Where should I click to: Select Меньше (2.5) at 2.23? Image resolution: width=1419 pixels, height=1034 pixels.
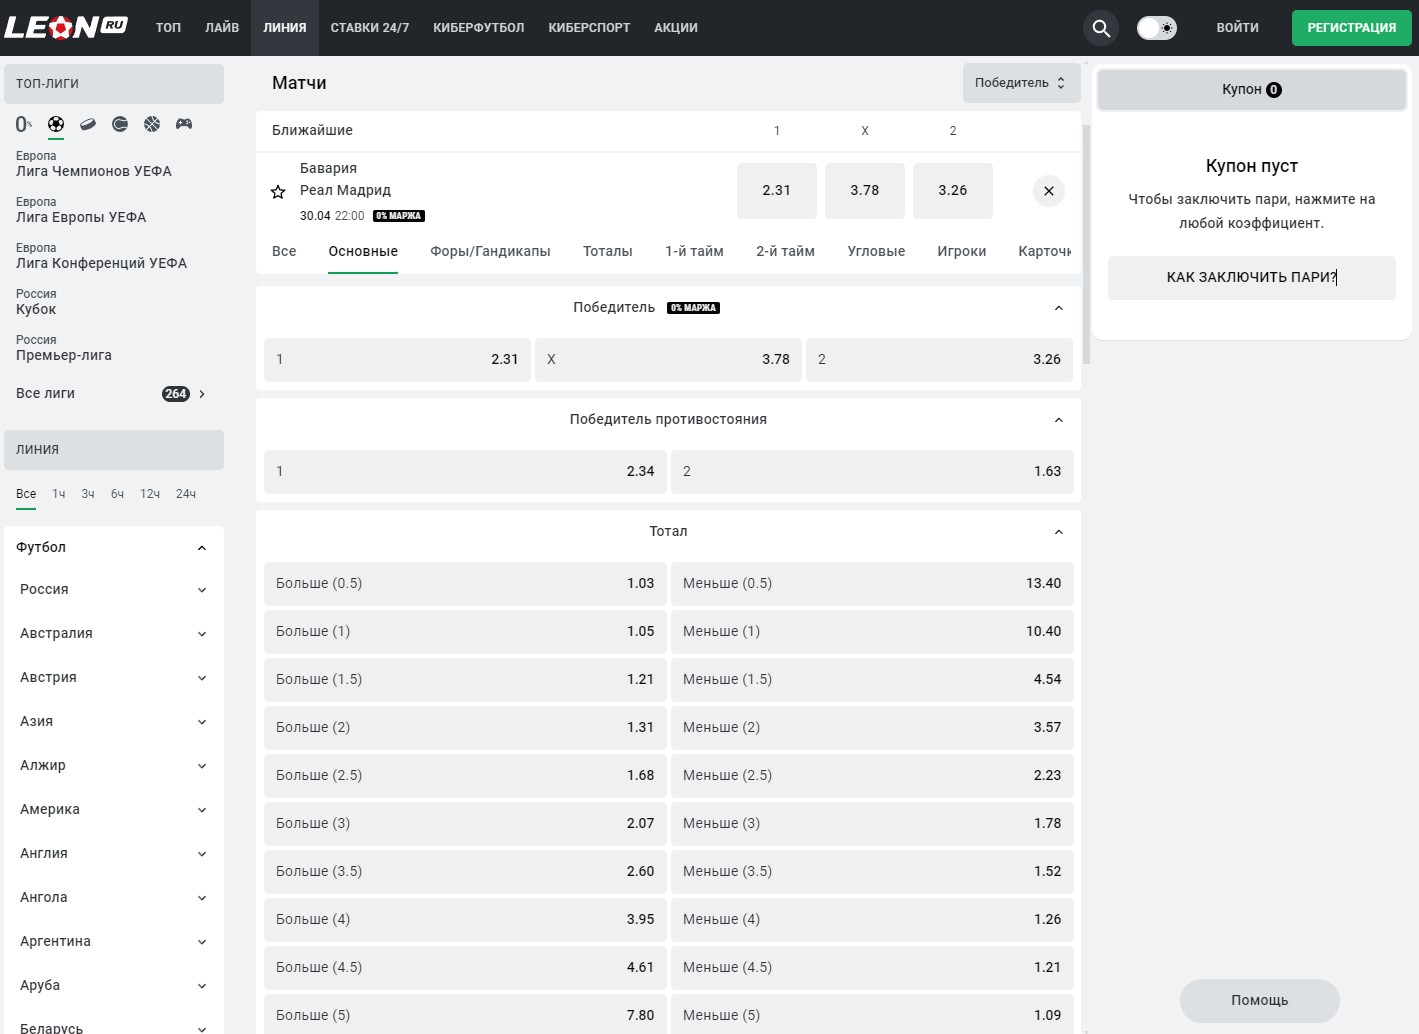(872, 776)
